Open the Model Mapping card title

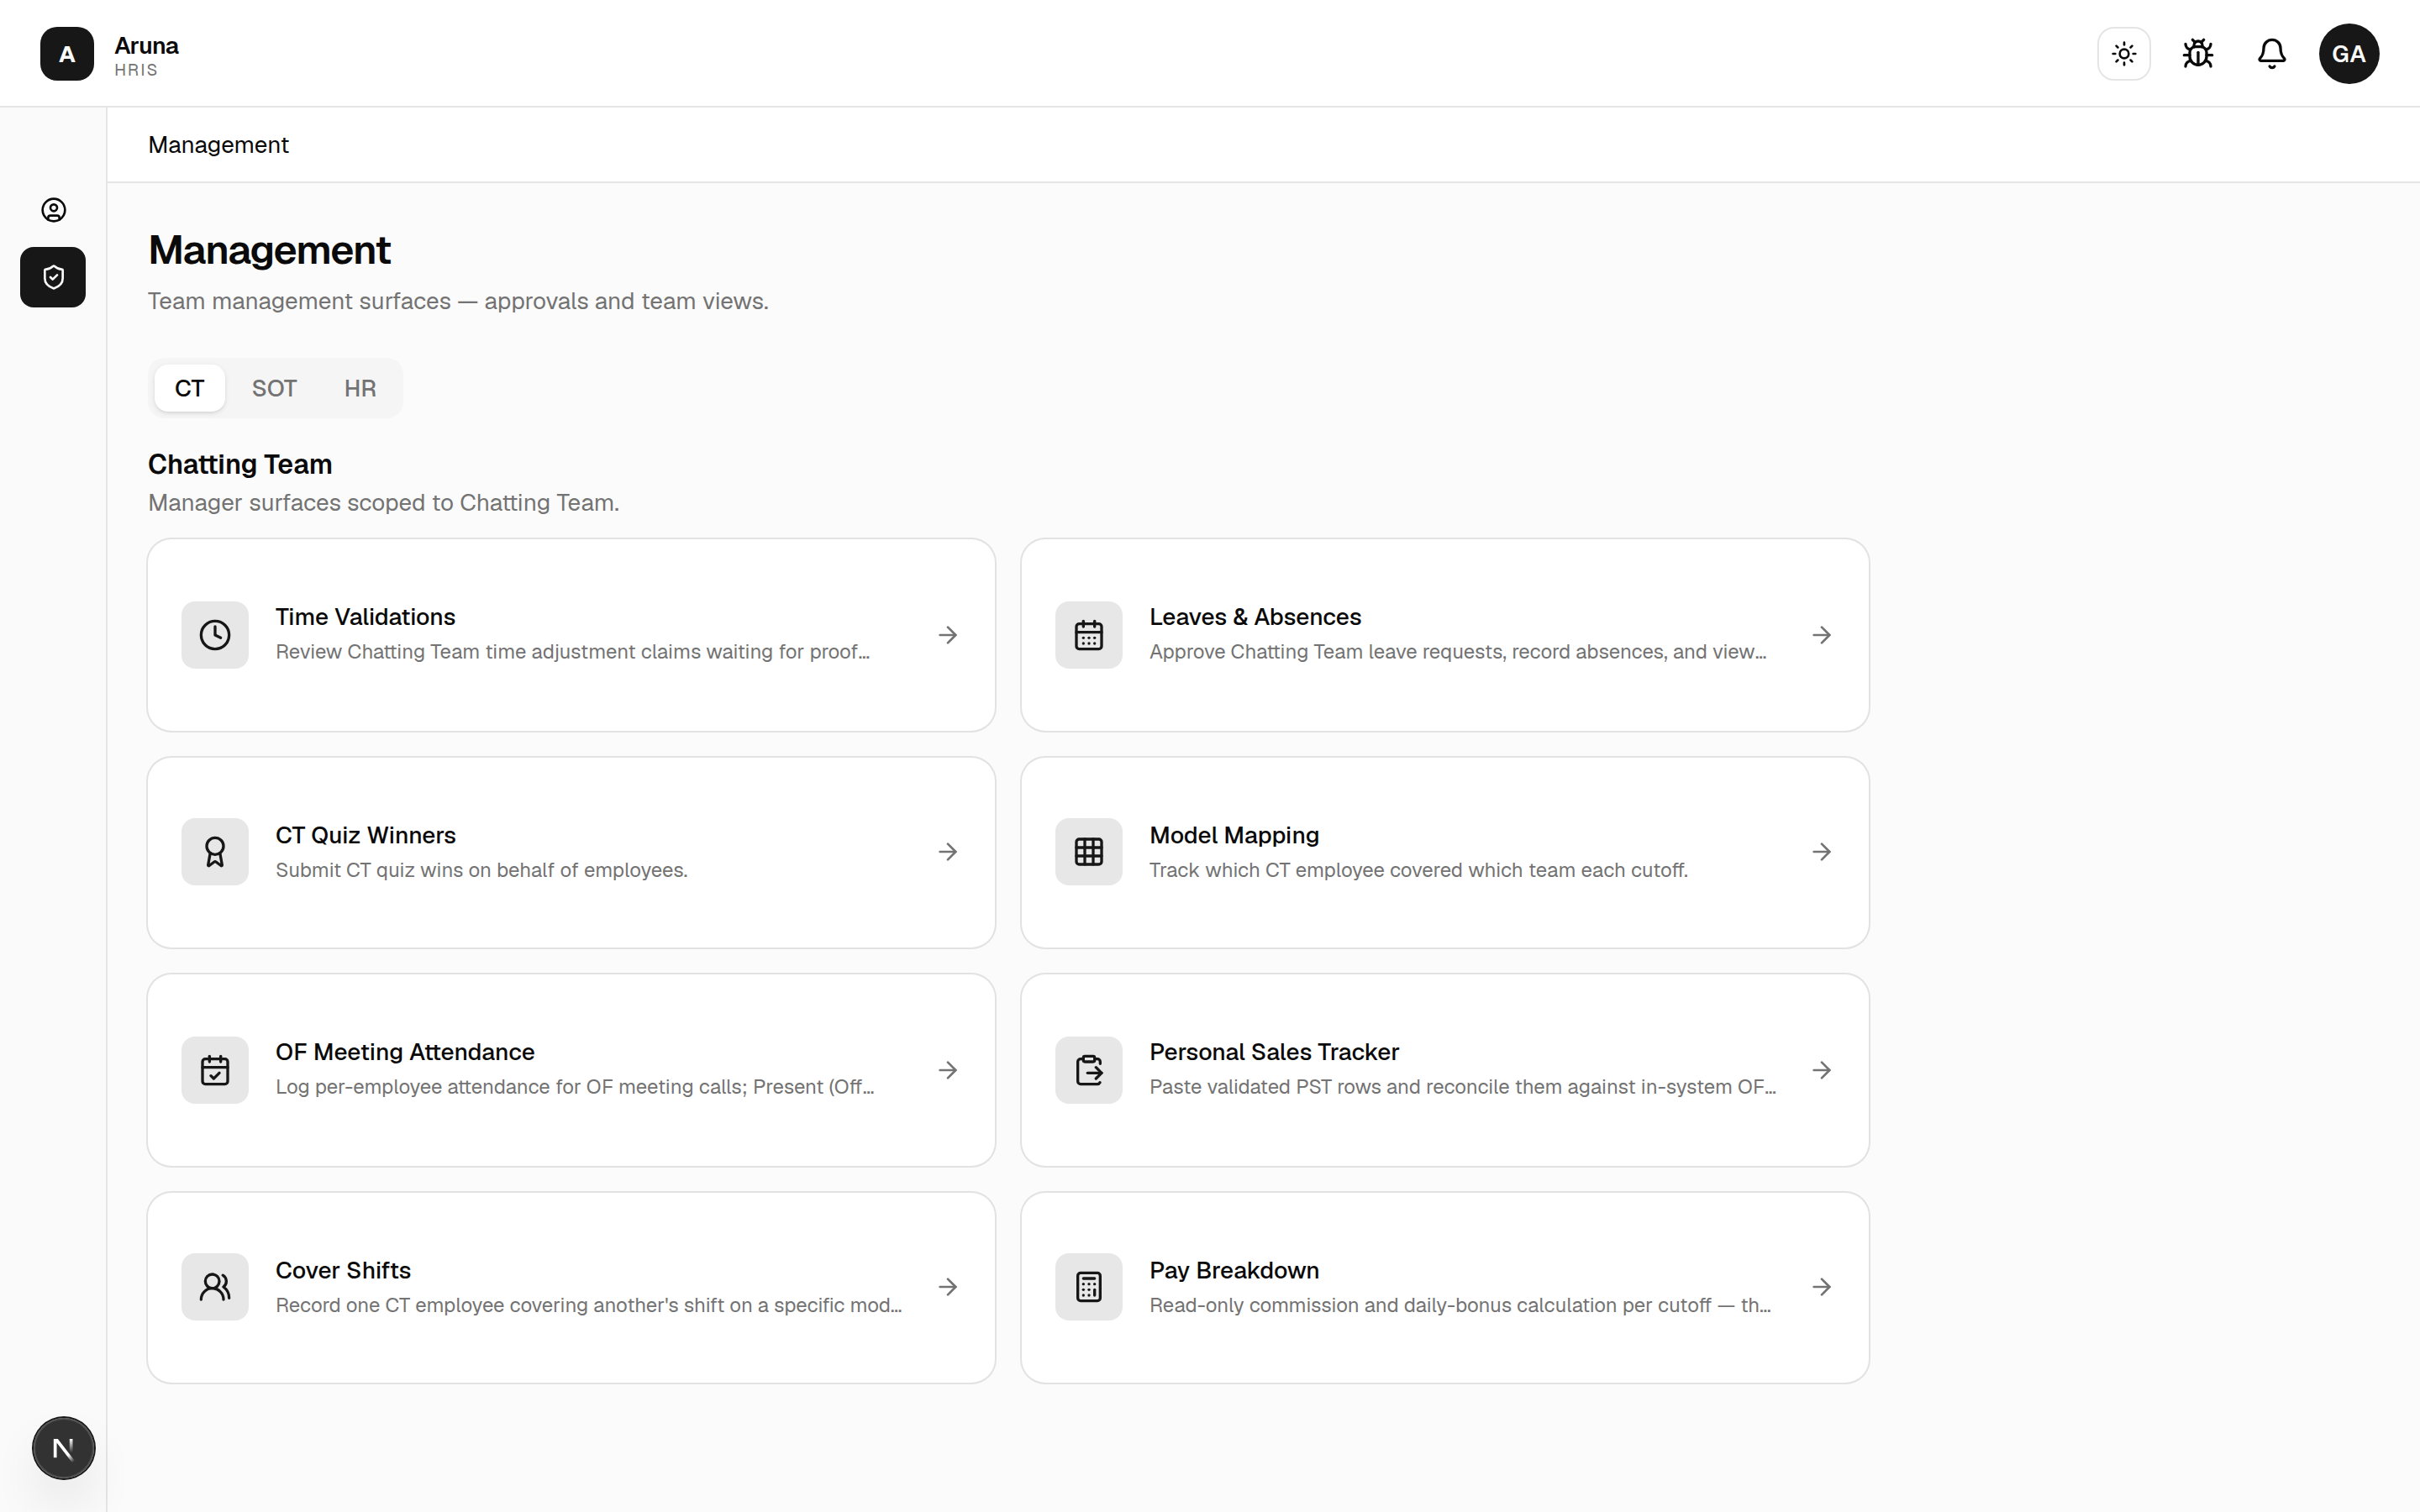1234,835
